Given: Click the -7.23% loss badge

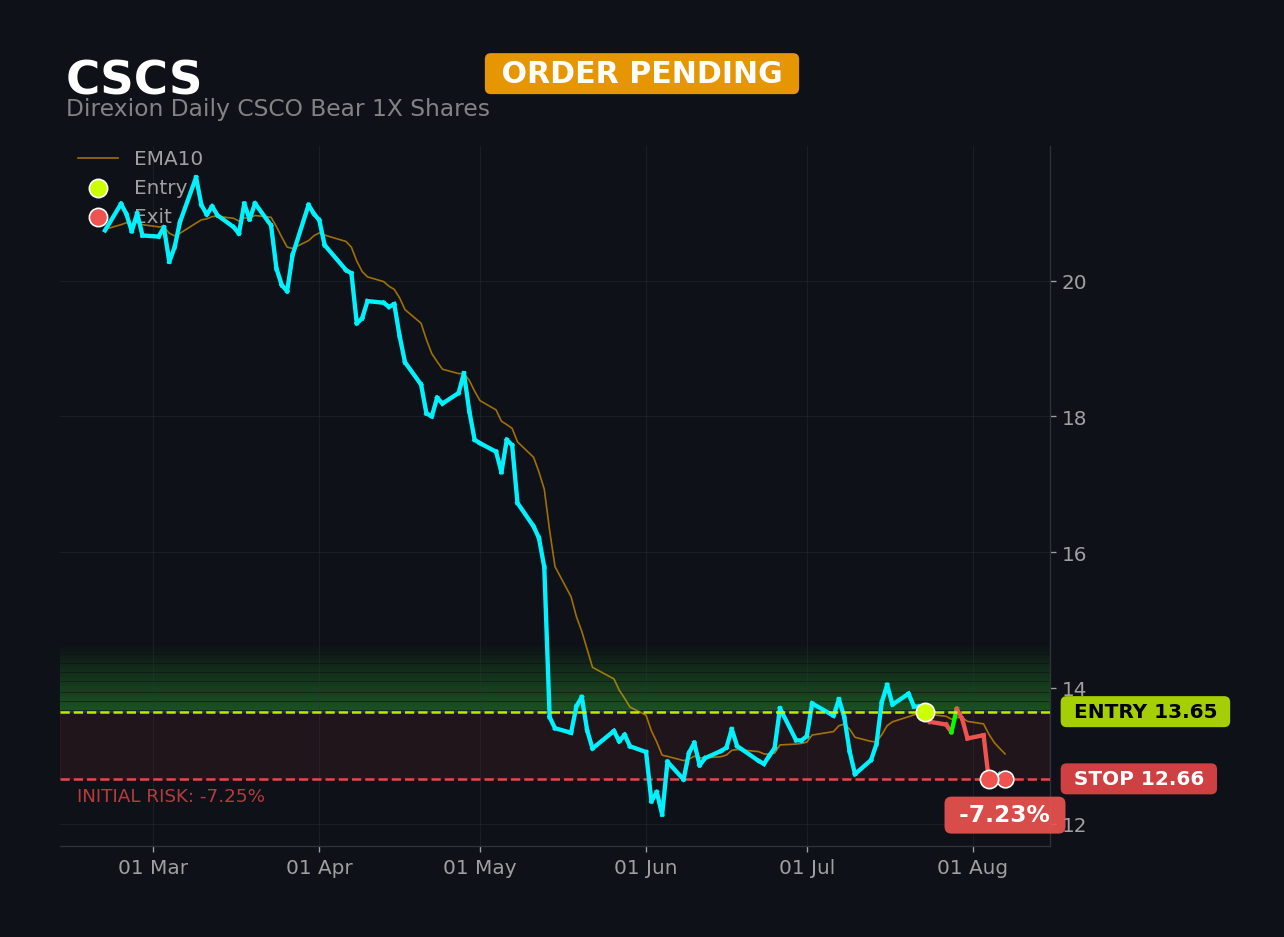Looking at the screenshot, I should [1004, 815].
